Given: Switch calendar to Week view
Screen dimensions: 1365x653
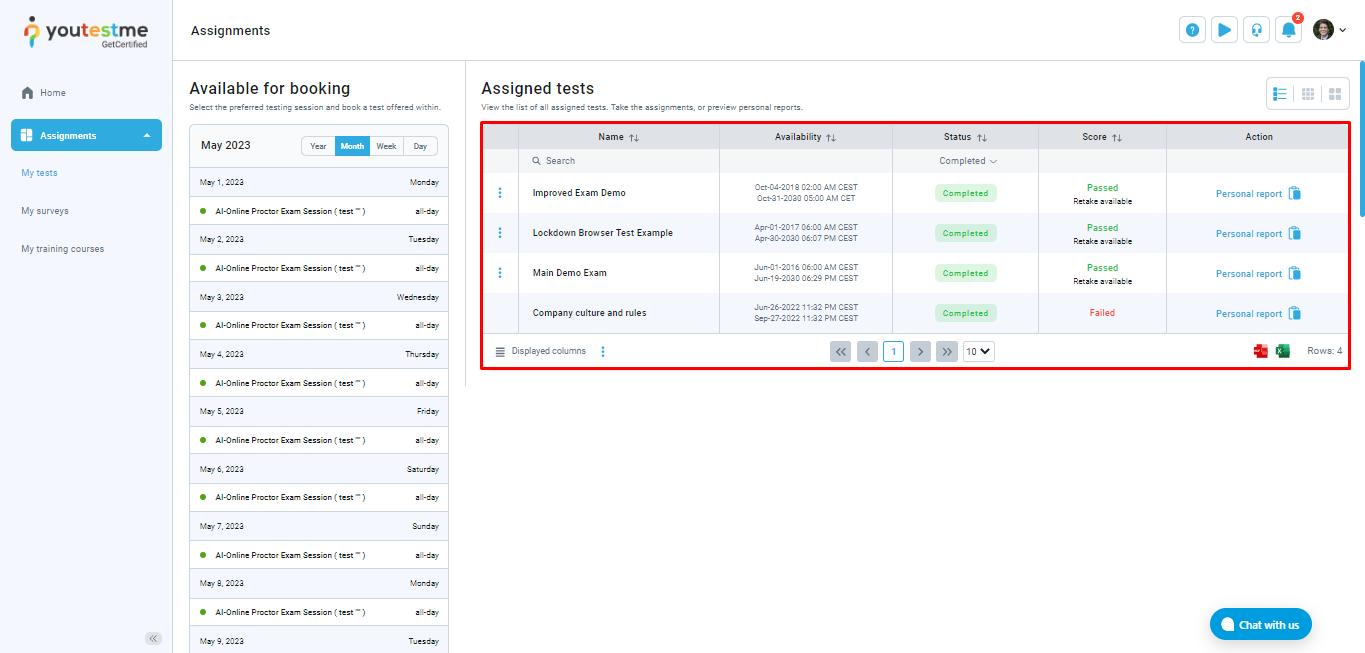Looking at the screenshot, I should click(x=386, y=146).
